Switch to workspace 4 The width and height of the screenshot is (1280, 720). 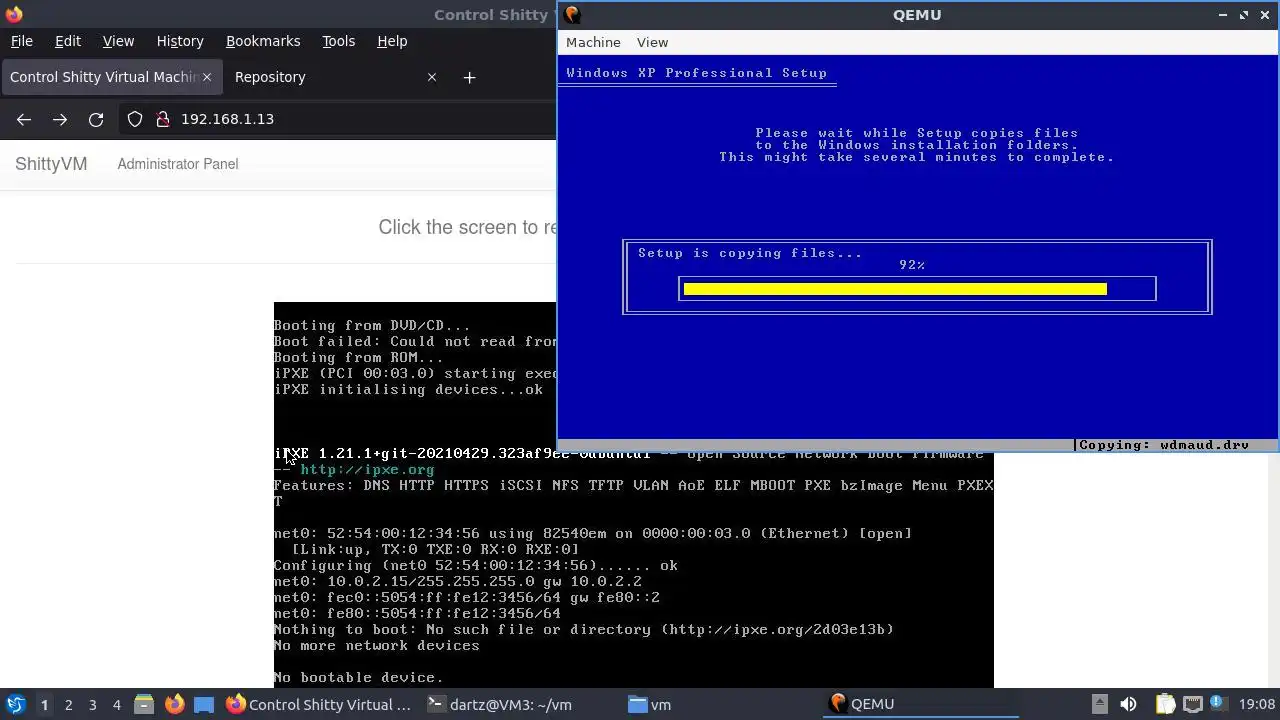[x=116, y=705]
